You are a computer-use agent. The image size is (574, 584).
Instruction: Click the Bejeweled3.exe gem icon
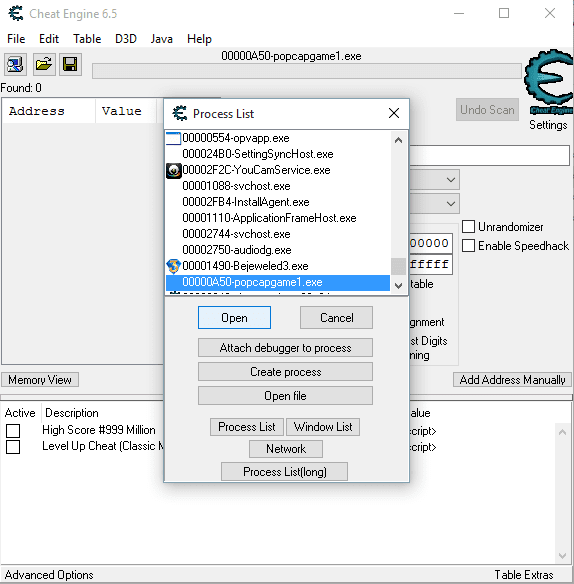tap(173, 266)
